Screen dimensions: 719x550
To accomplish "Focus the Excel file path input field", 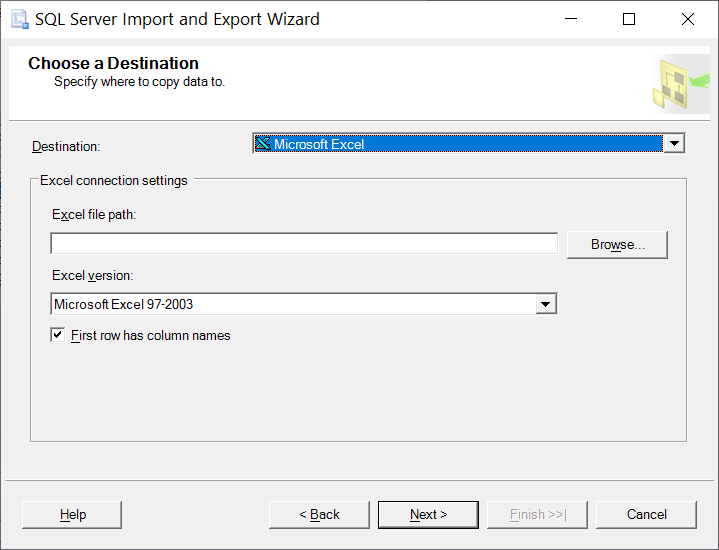I will 304,244.
